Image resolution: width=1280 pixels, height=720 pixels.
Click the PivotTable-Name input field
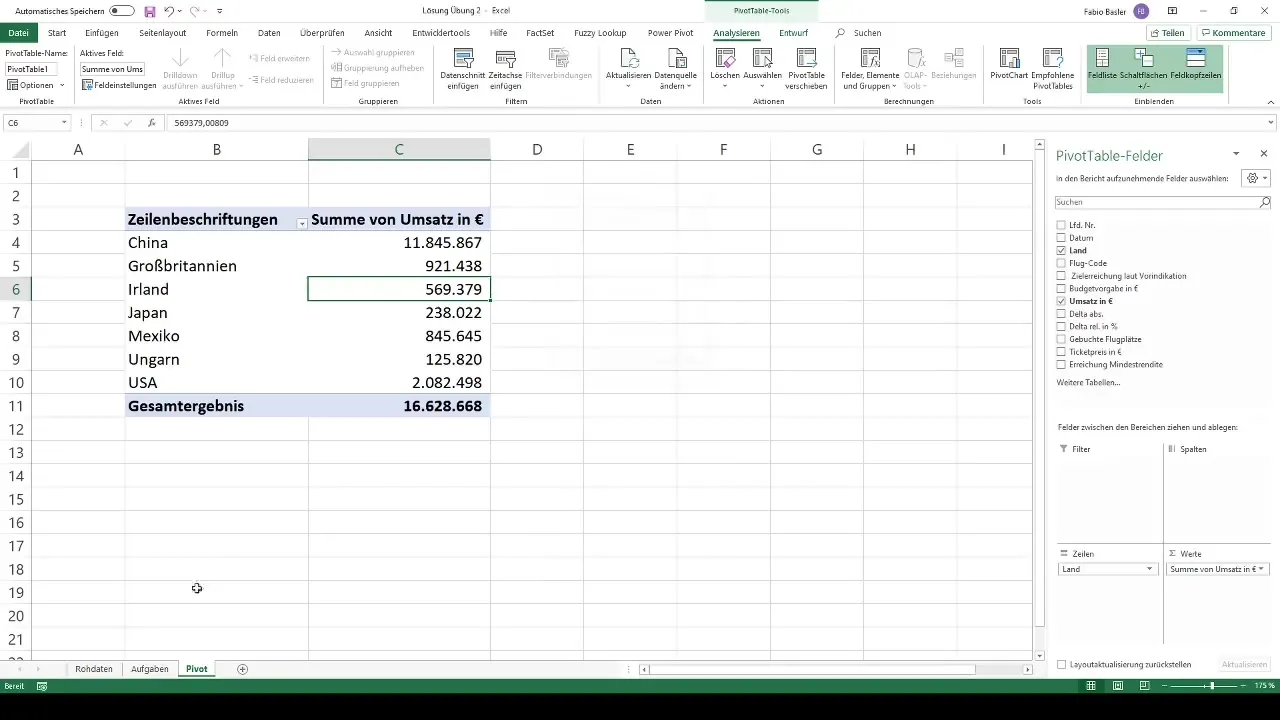[x=31, y=69]
